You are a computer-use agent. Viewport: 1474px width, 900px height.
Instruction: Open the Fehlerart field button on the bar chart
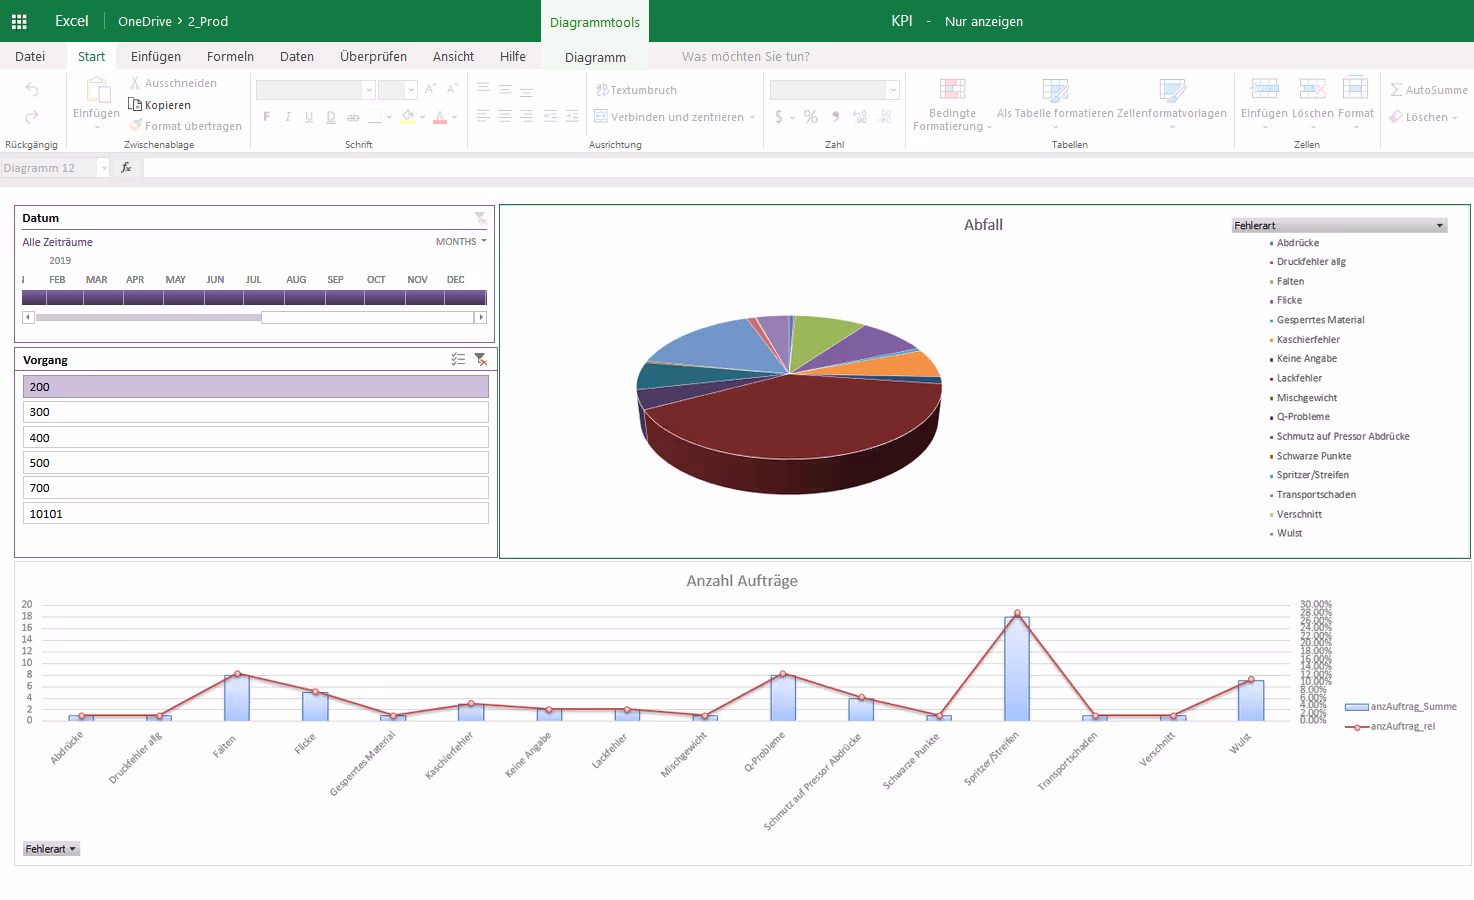point(50,848)
